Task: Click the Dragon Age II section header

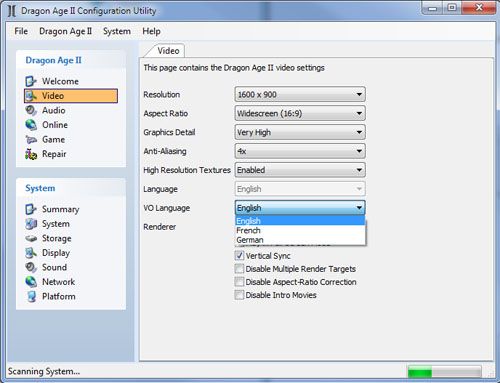Action: click(x=53, y=60)
